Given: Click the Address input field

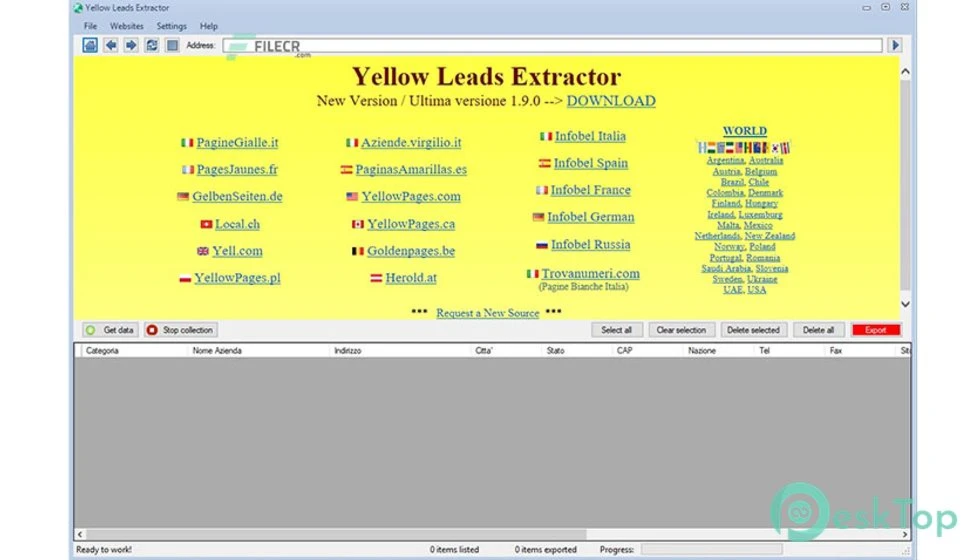Looking at the screenshot, I should pyautogui.click(x=552, y=45).
